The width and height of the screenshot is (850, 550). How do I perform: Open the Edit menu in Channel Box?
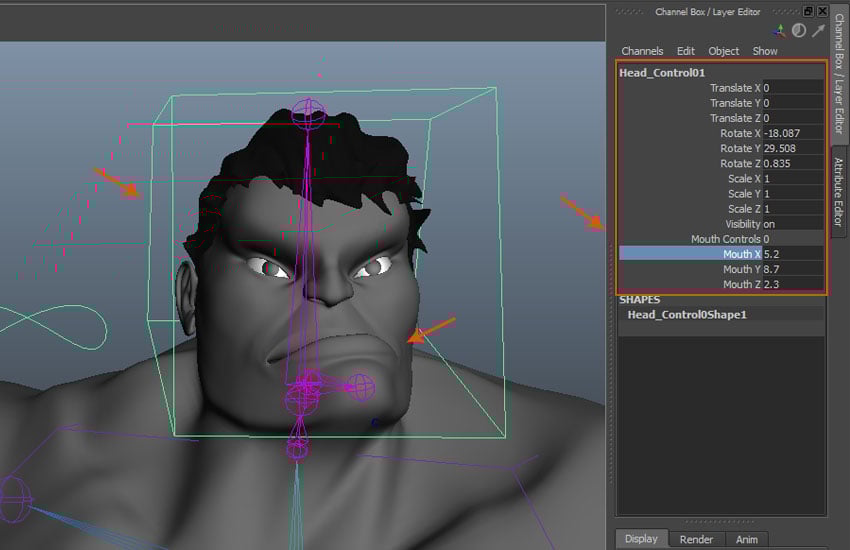685,51
